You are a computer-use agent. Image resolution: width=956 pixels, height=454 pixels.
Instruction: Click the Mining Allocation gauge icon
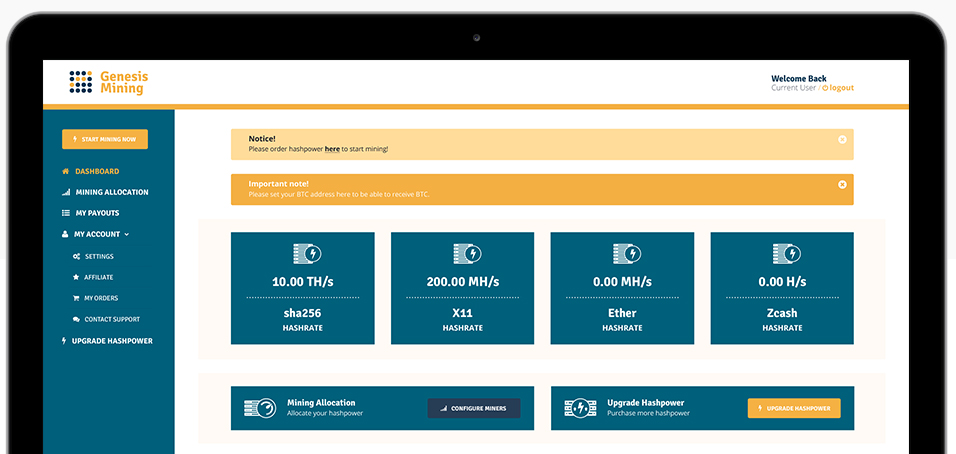coord(261,408)
